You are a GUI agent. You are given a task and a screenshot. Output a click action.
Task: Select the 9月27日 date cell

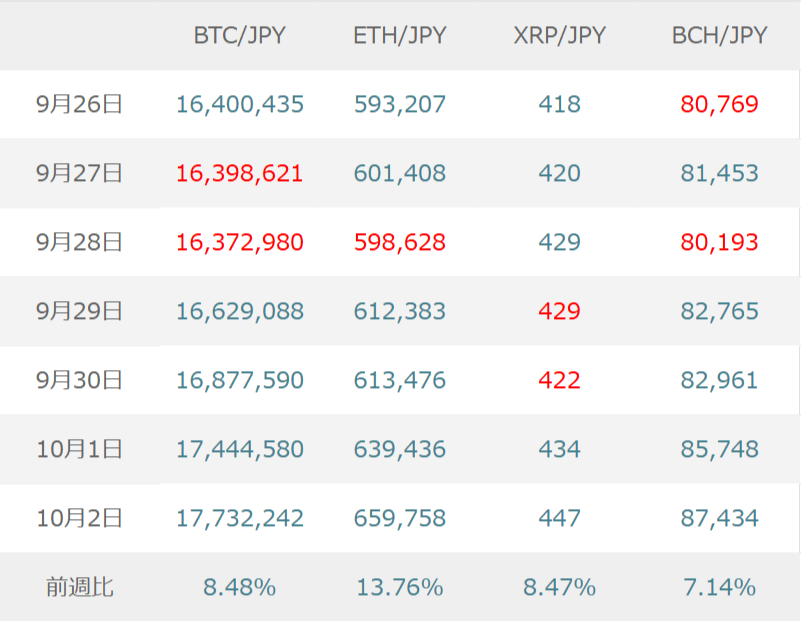point(79,173)
